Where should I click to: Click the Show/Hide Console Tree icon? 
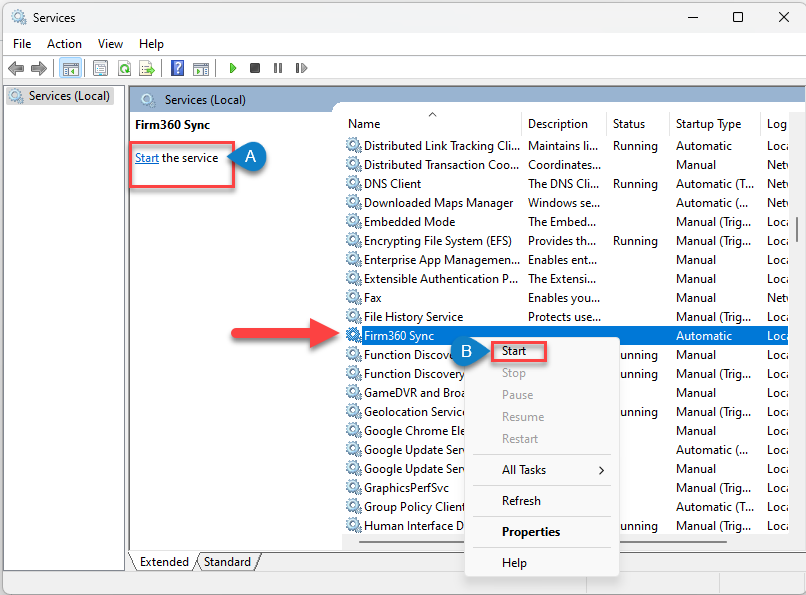70,67
